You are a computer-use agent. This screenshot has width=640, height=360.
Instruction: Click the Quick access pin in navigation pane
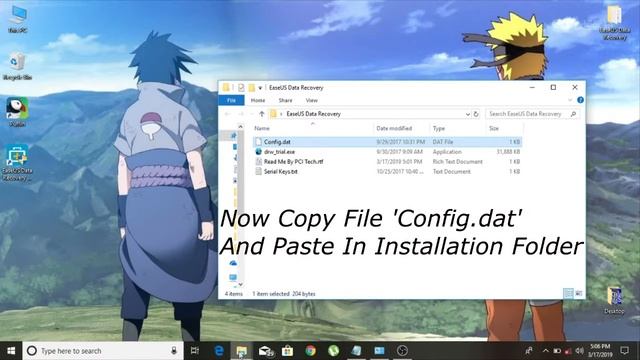[x=233, y=135]
